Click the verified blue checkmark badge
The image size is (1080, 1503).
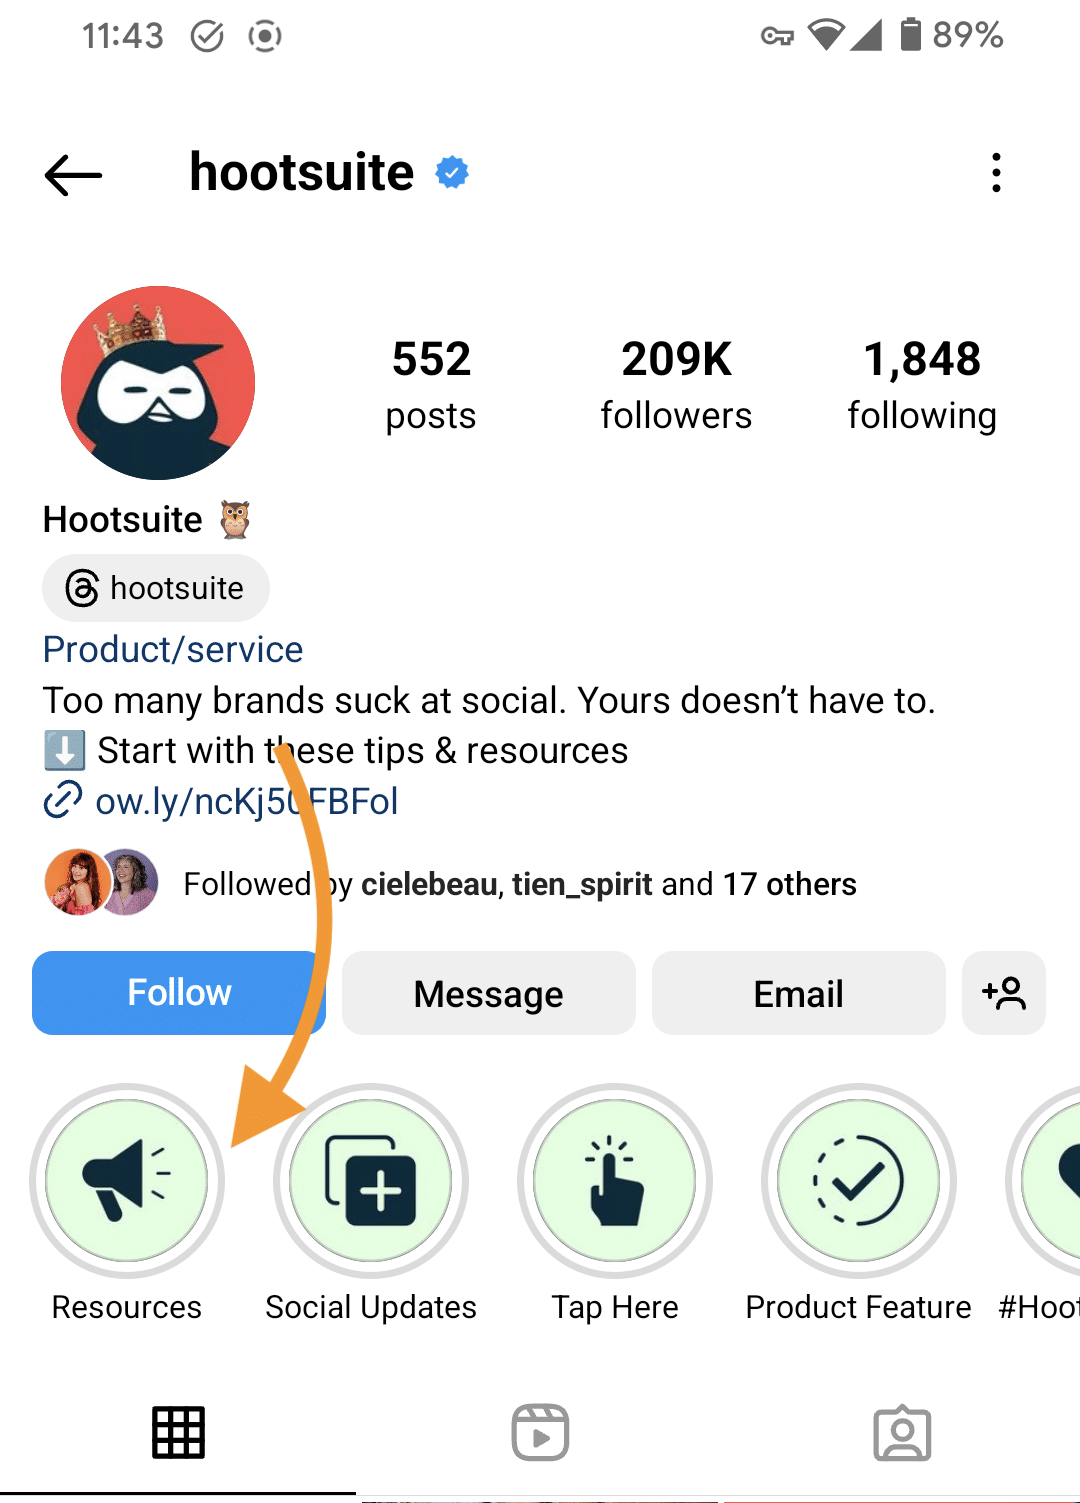451,171
